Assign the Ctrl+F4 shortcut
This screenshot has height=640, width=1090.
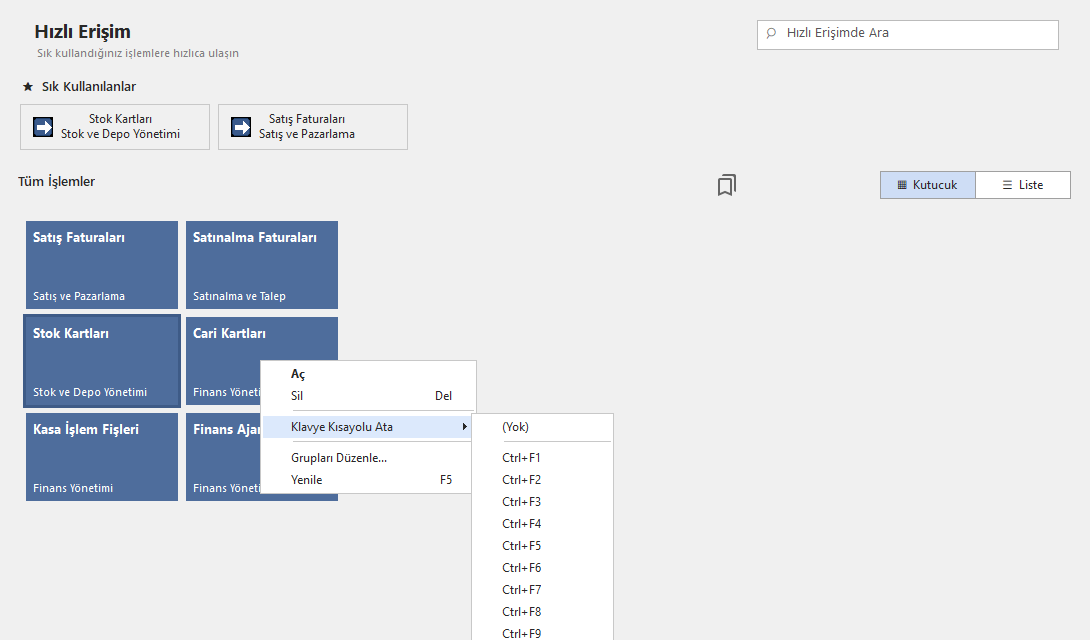[x=542, y=524]
